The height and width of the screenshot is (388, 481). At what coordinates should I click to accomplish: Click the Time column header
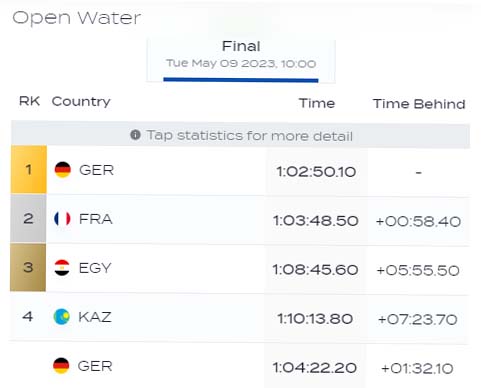tap(317, 103)
